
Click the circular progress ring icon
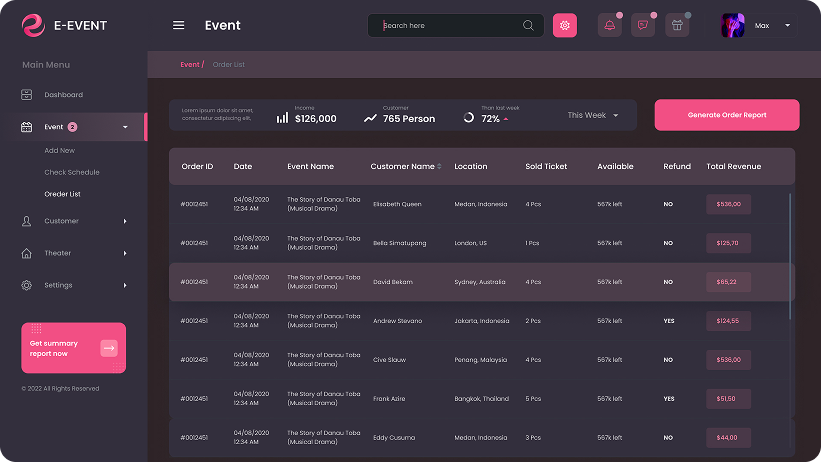click(469, 118)
